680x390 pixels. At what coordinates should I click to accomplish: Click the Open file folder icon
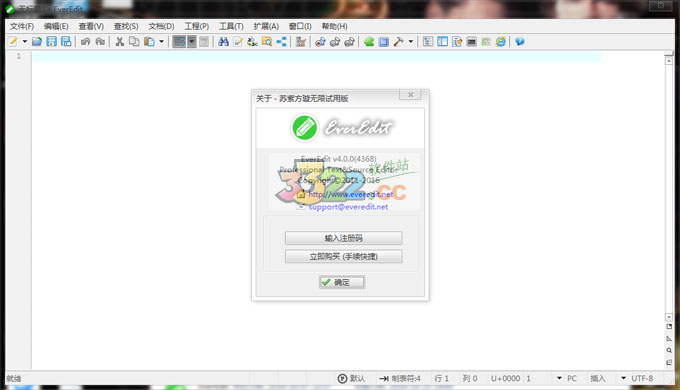[37, 42]
